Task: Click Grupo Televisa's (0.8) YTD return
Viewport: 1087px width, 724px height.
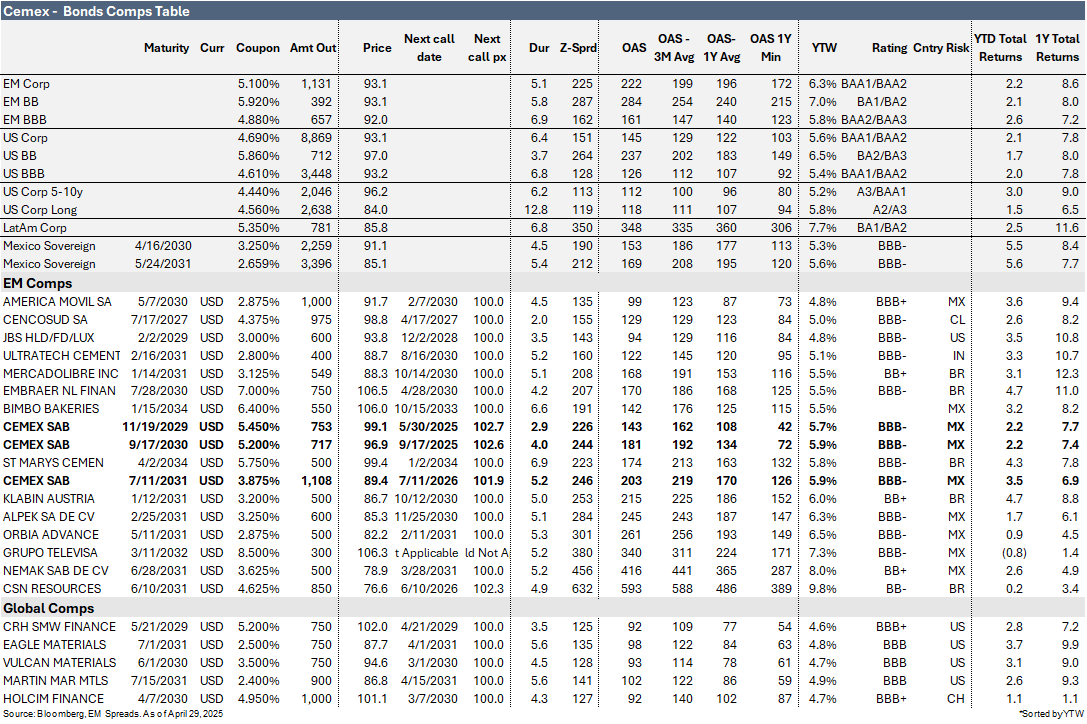Action: pyautogui.click(x=1012, y=553)
